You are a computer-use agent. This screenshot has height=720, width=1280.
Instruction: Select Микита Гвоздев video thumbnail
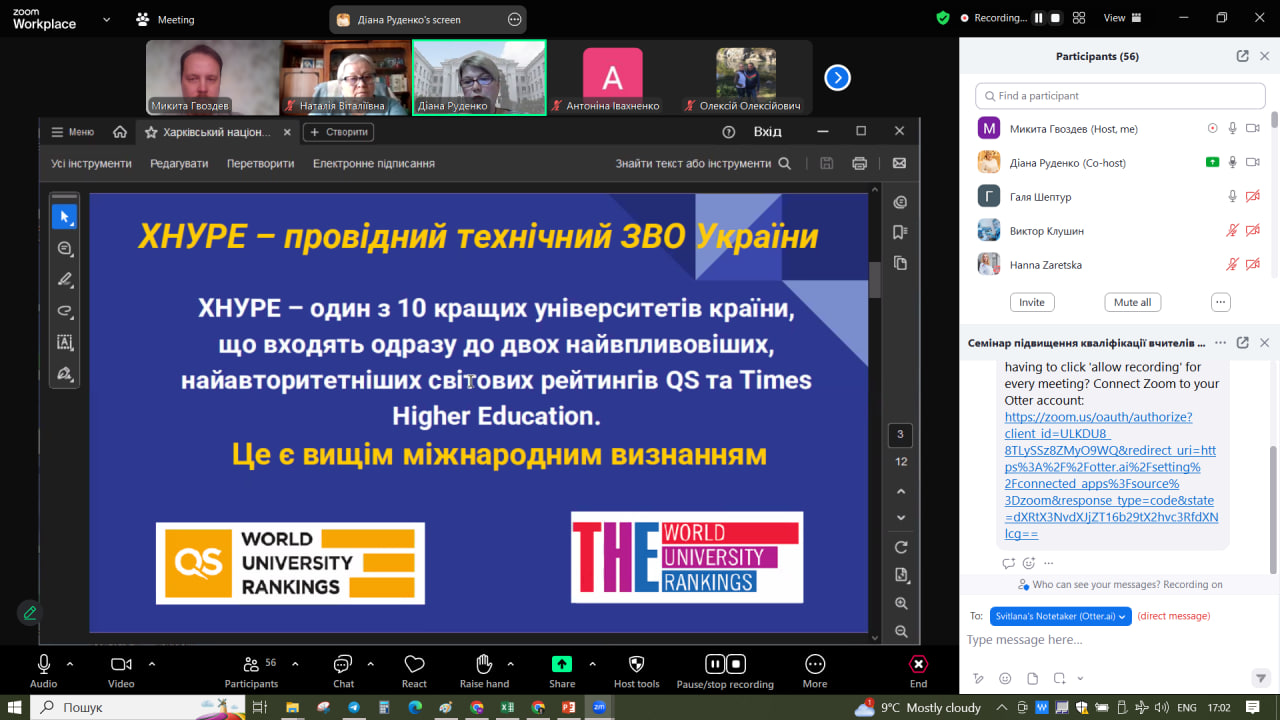click(x=213, y=77)
